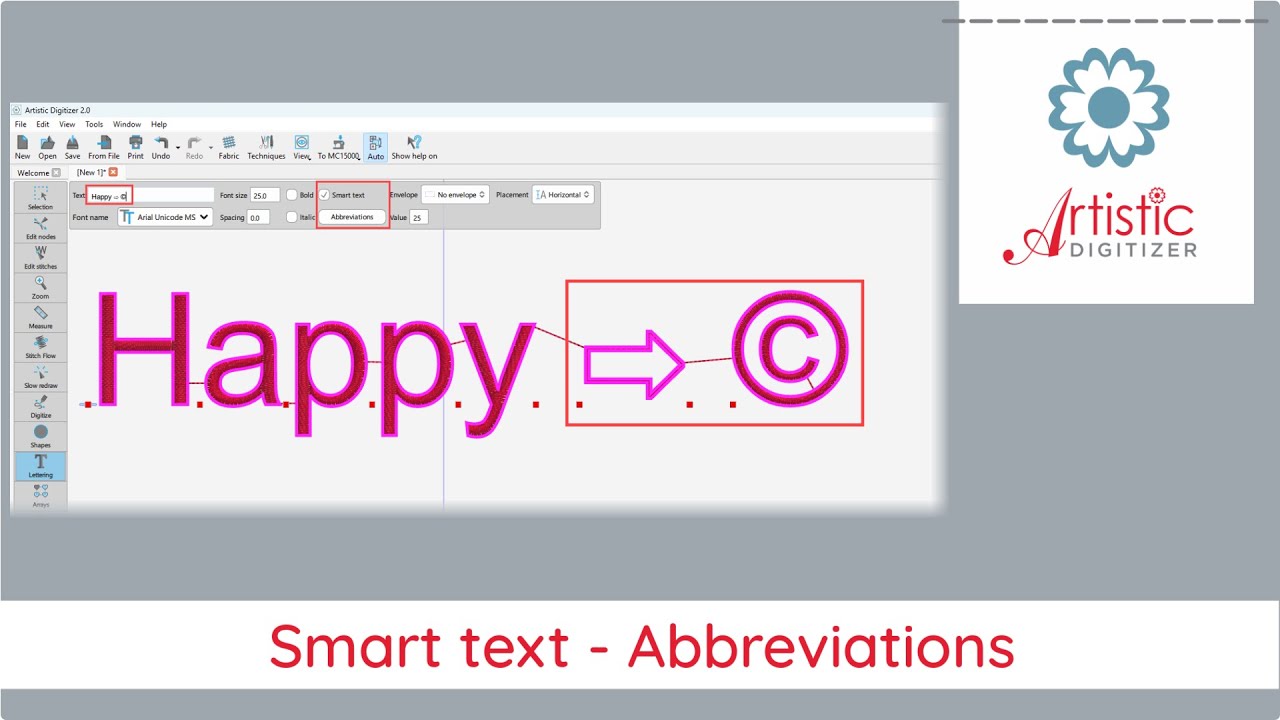This screenshot has height=720, width=1280.
Task: Open the Edit menu
Action: click(x=43, y=124)
